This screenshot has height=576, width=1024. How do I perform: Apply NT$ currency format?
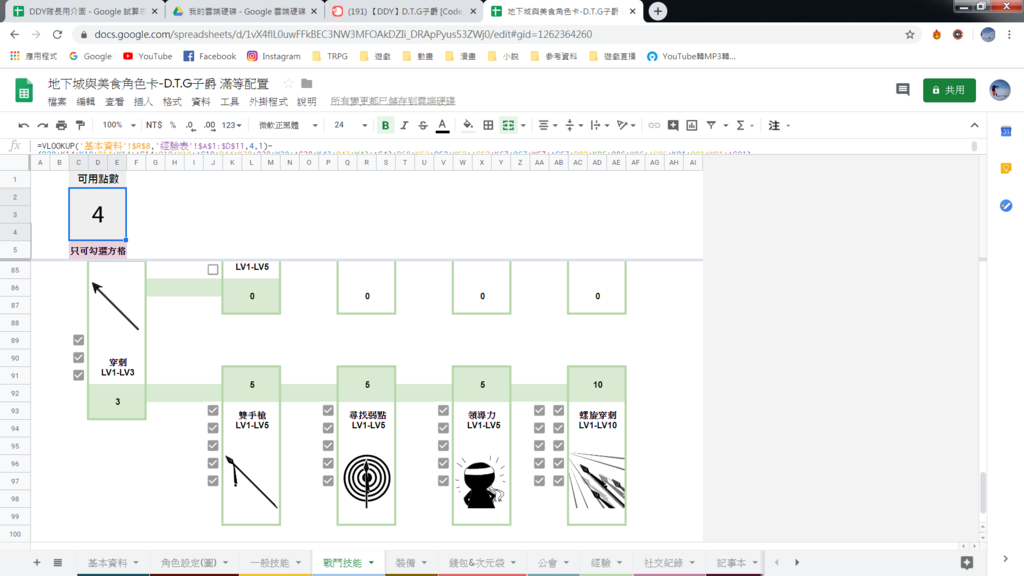154,125
